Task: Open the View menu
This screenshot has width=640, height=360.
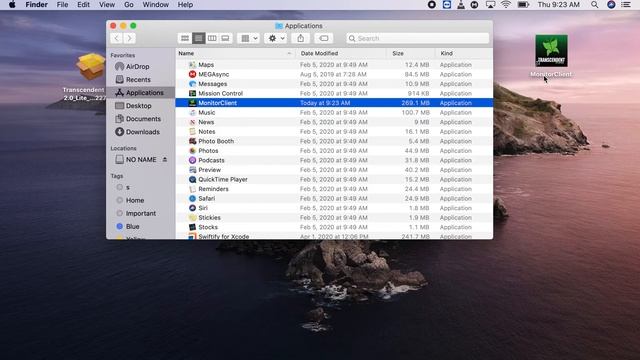Action: [x=107, y=5]
